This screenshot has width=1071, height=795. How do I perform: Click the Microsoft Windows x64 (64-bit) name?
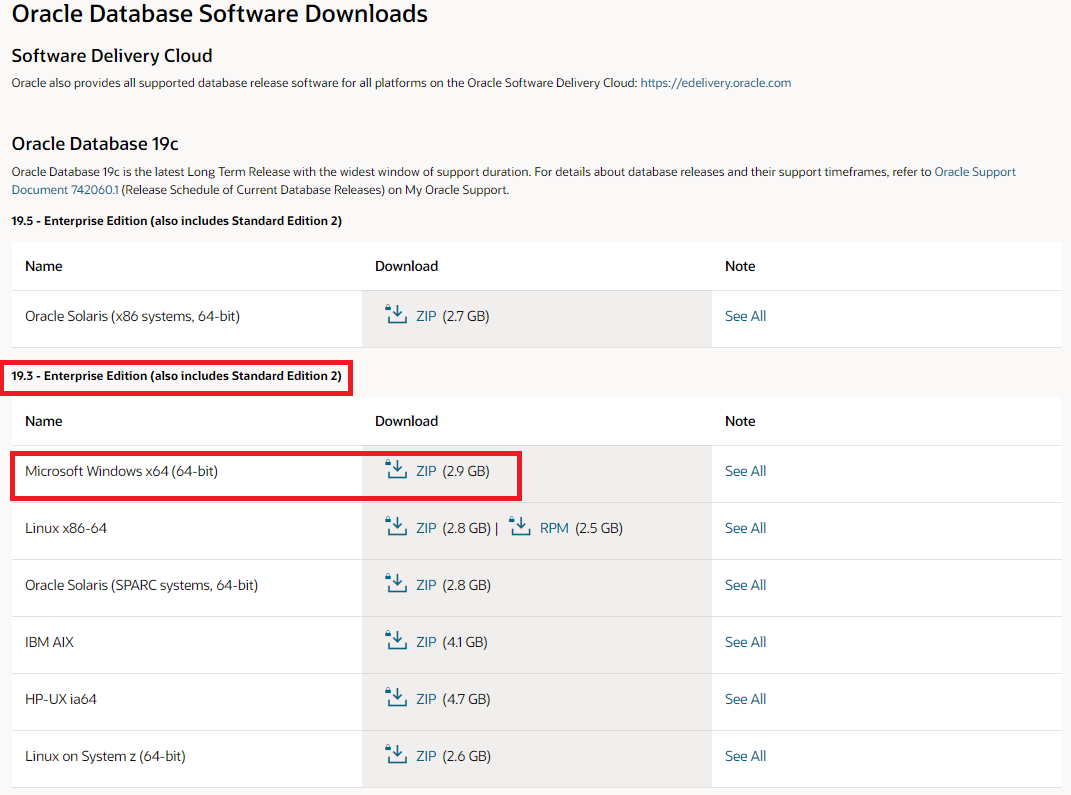pyautogui.click(x=122, y=471)
